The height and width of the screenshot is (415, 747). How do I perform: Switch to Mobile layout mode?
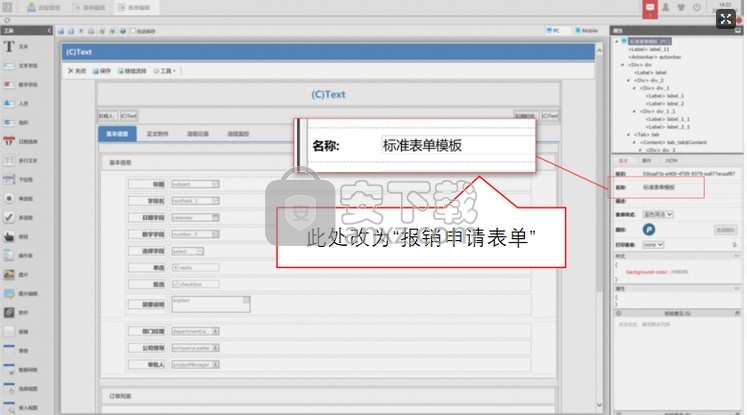click(586, 30)
